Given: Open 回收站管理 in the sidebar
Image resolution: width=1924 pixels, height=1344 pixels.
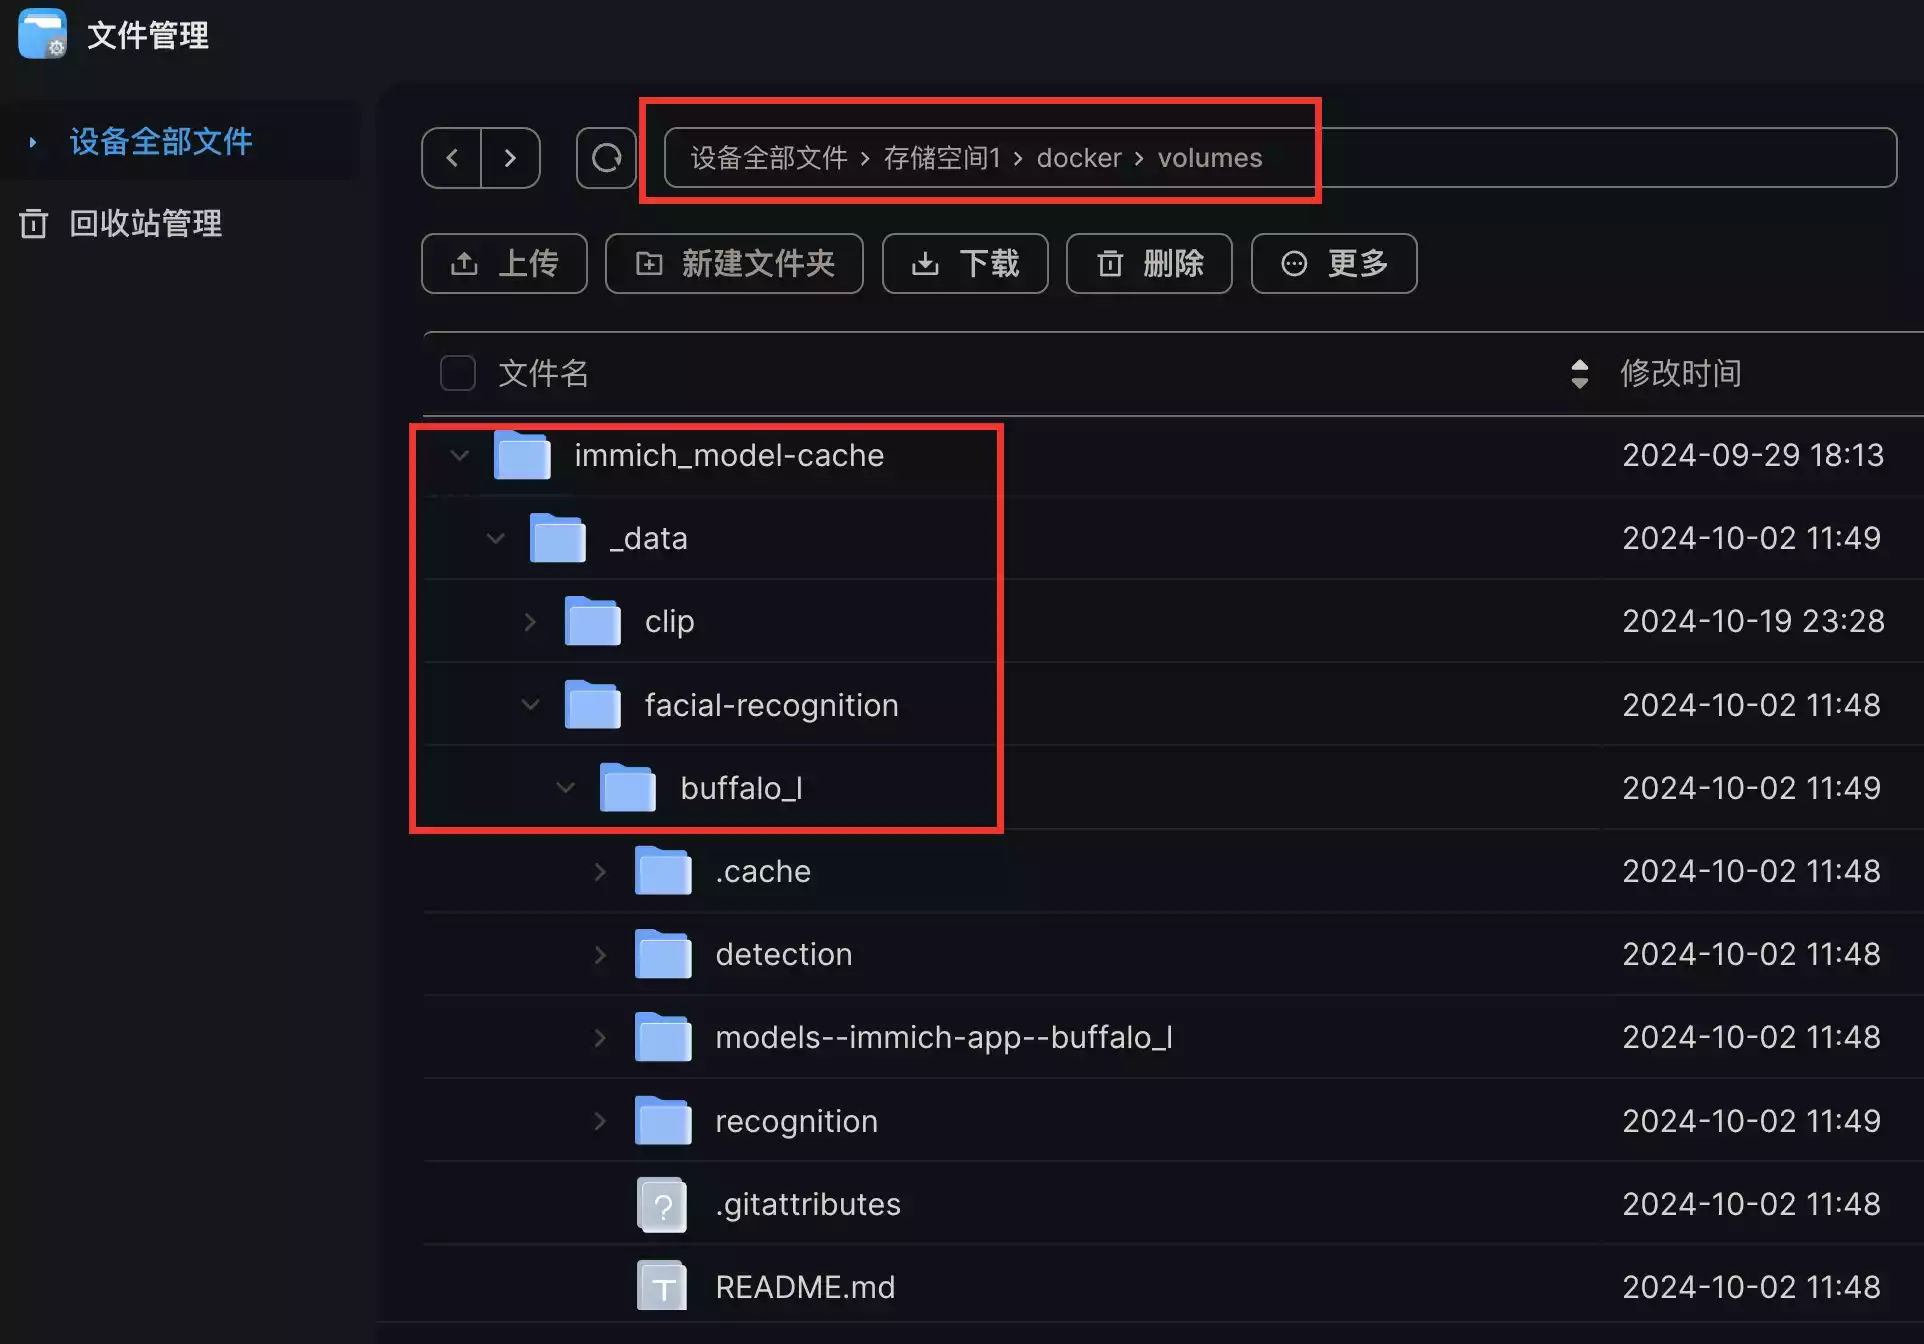Looking at the screenshot, I should tap(145, 223).
